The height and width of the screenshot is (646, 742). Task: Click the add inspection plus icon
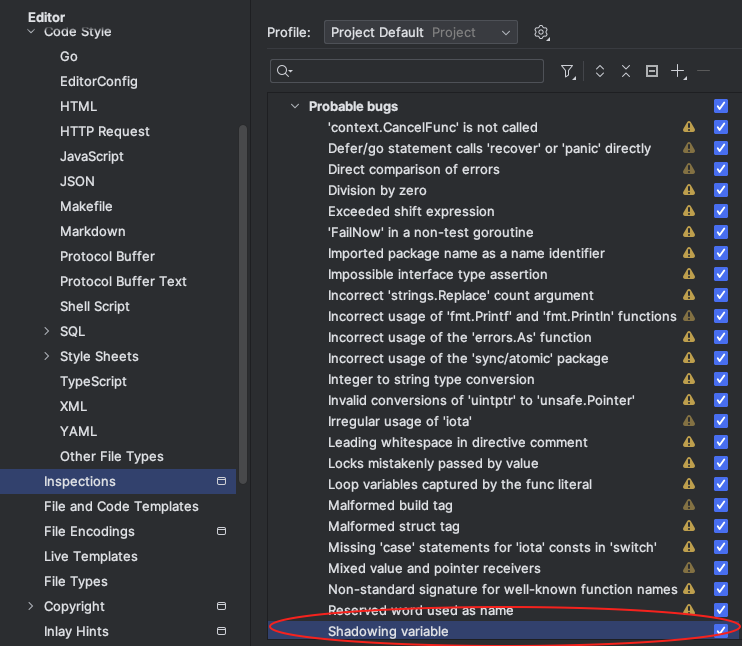click(x=678, y=71)
